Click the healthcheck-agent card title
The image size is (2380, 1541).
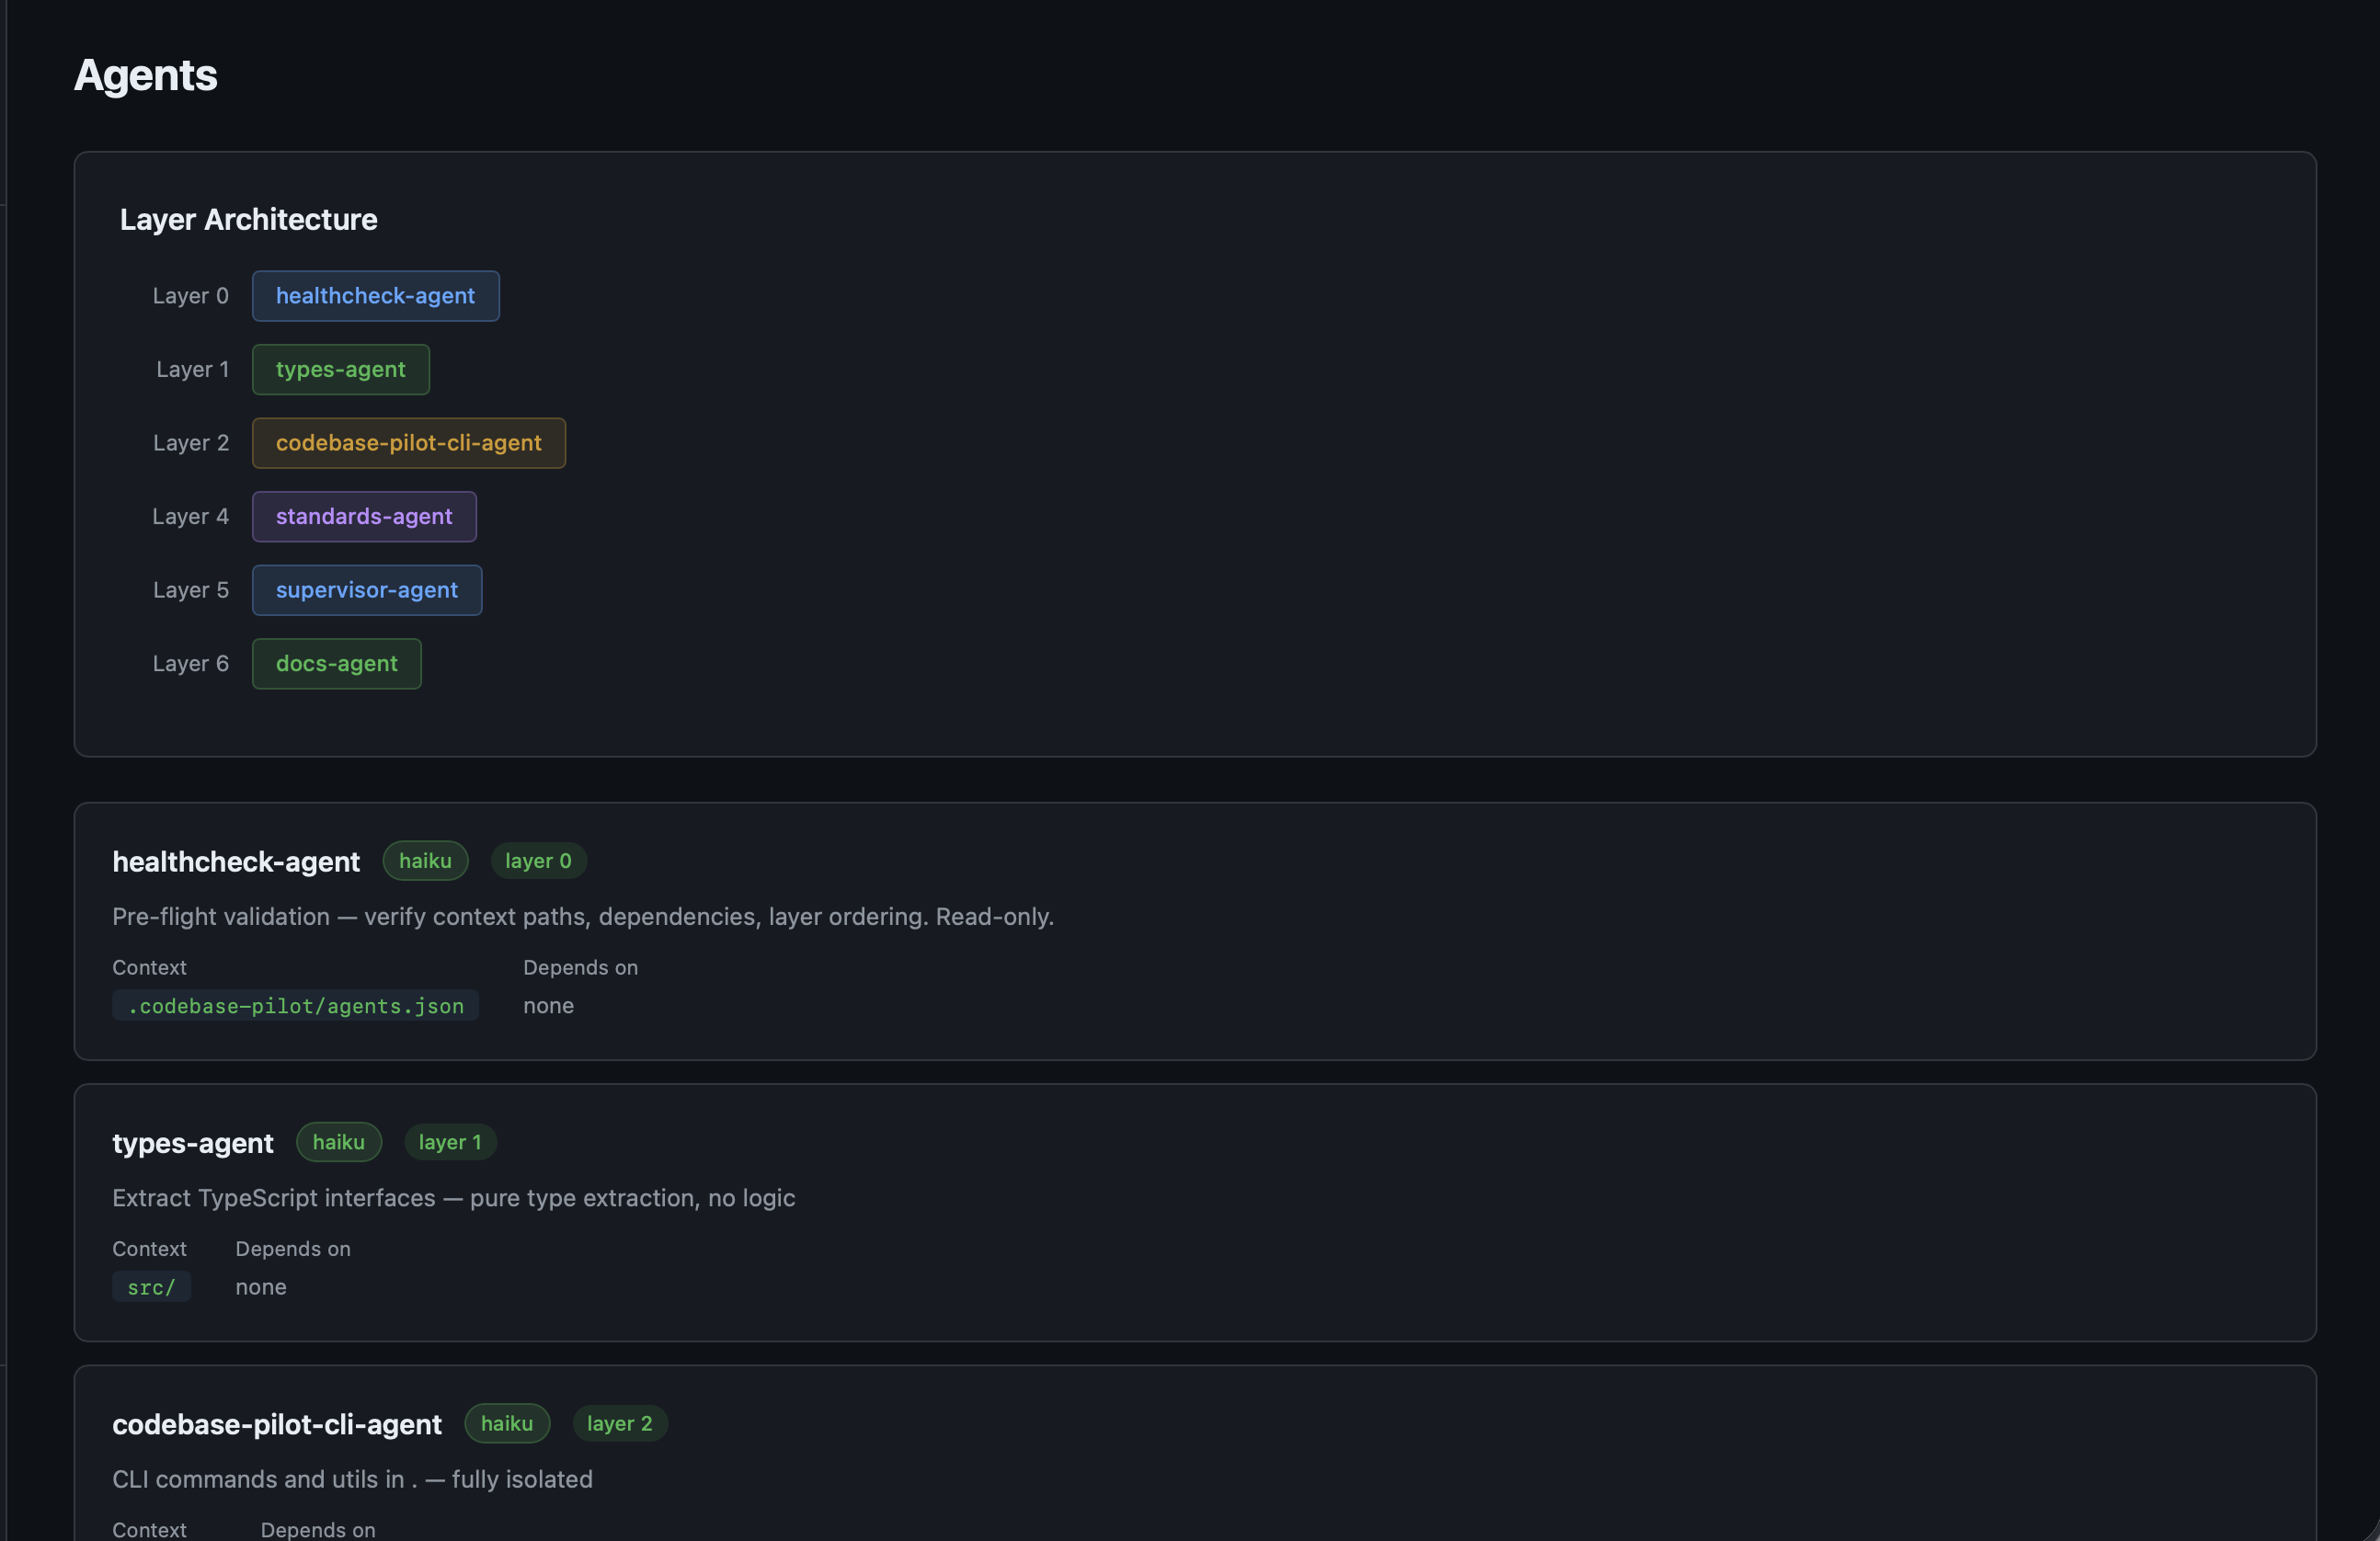[236, 862]
